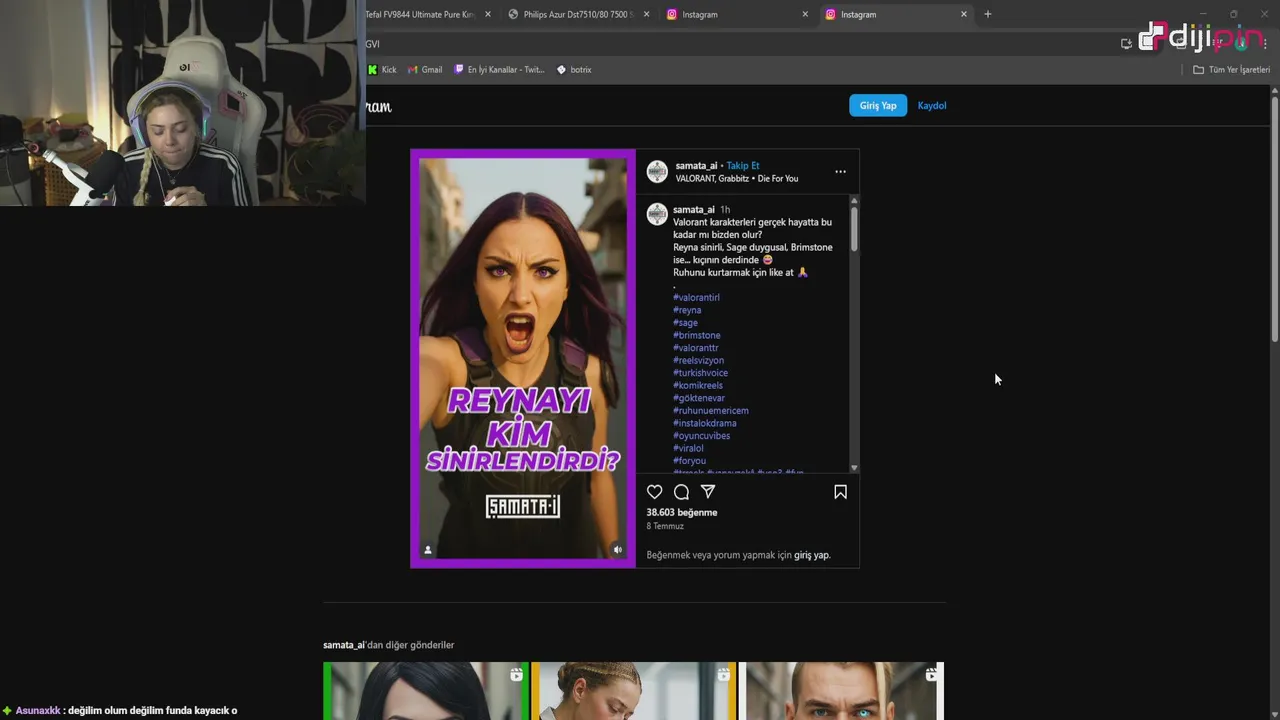The image size is (1280, 720).
Task: Click the Giriş Yap login button
Action: 878,105
